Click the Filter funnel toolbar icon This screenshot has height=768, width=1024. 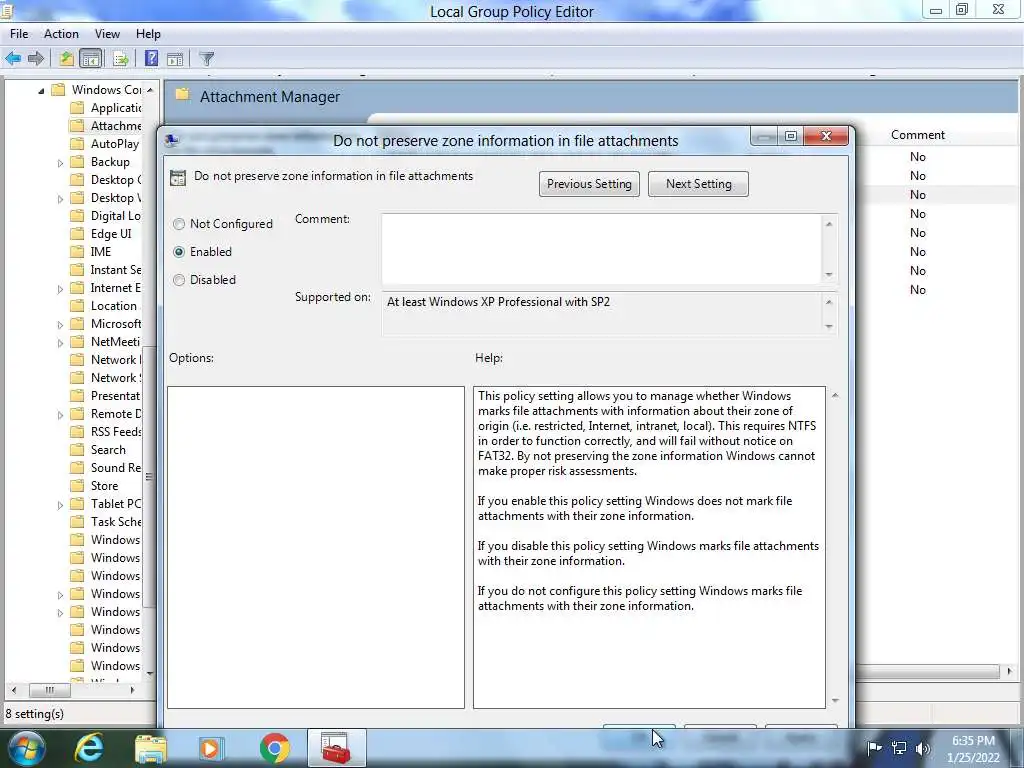pos(206,59)
